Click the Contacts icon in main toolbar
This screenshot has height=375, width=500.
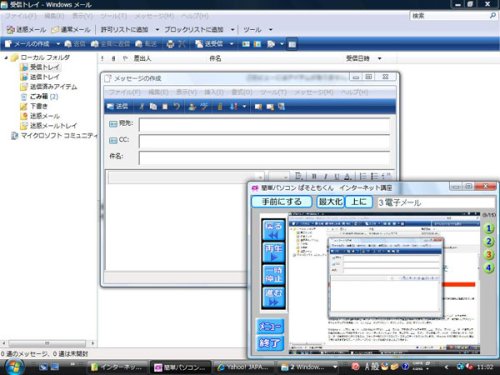(246, 44)
